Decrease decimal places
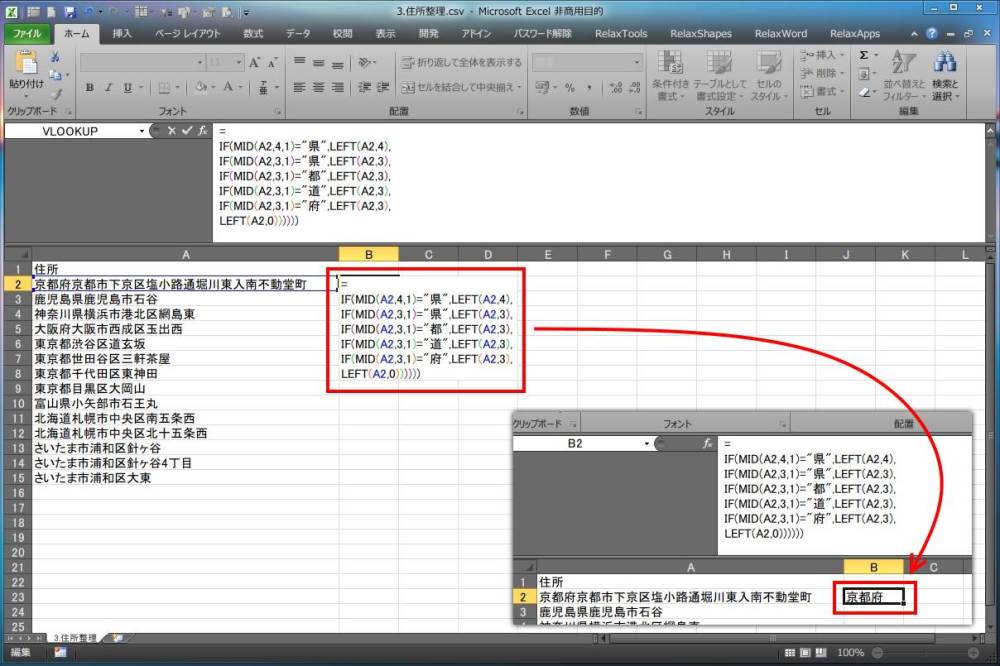This screenshot has width=1000, height=666. [635, 87]
